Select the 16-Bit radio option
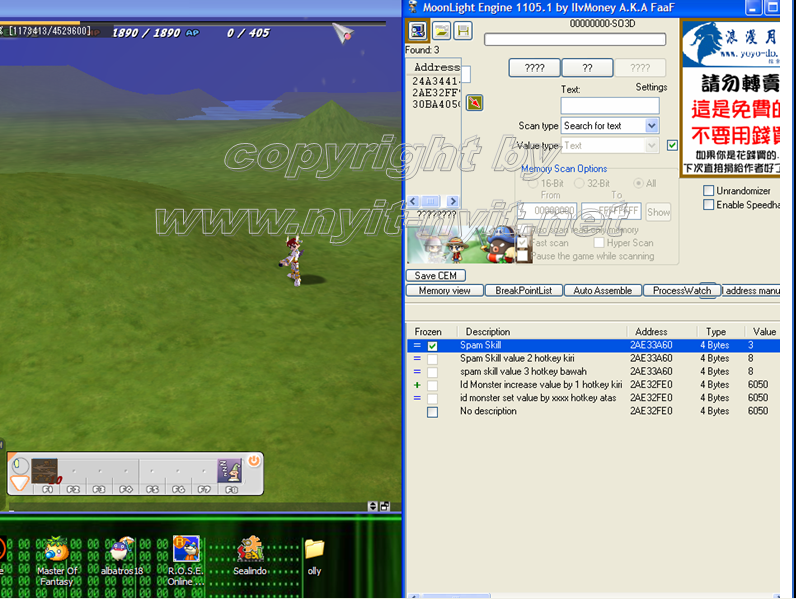The height and width of the screenshot is (600, 796). pyautogui.click(x=533, y=183)
